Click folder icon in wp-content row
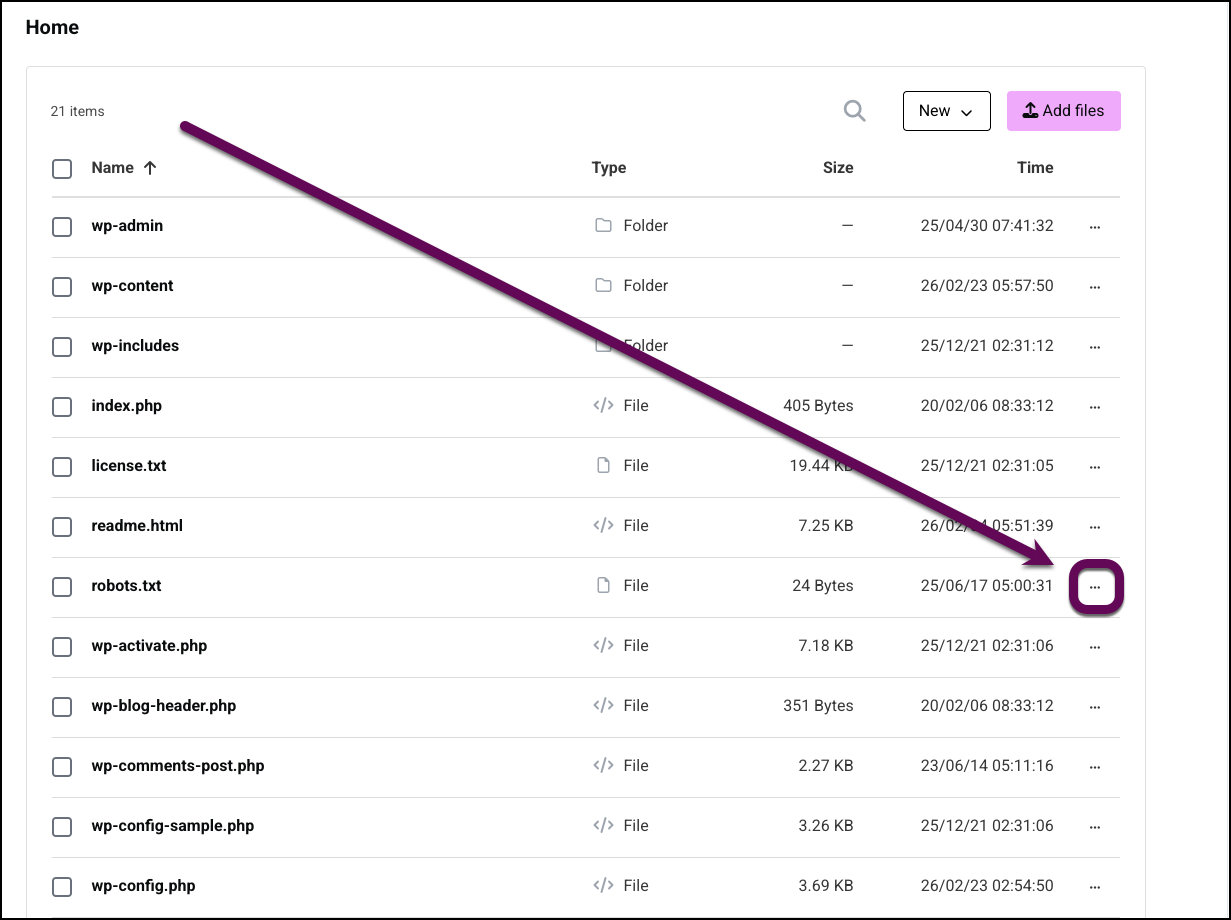The width and height of the screenshot is (1231, 920). click(603, 286)
